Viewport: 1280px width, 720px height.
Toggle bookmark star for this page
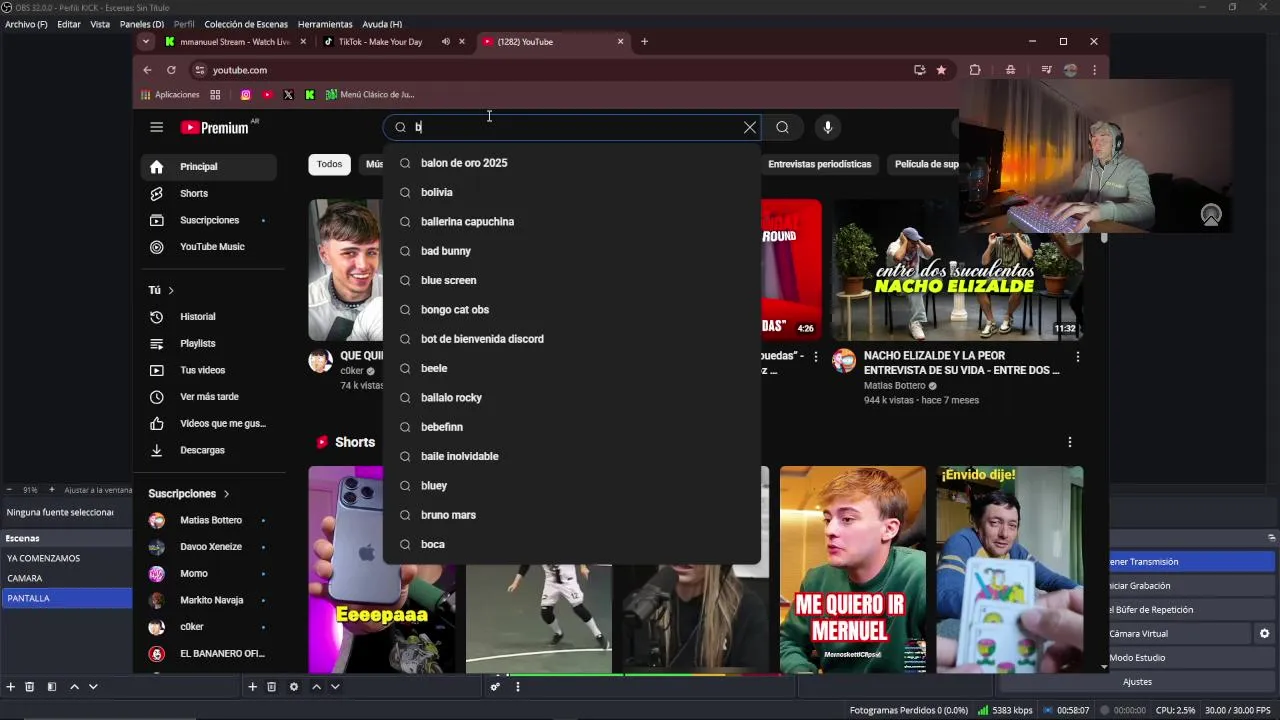(941, 70)
